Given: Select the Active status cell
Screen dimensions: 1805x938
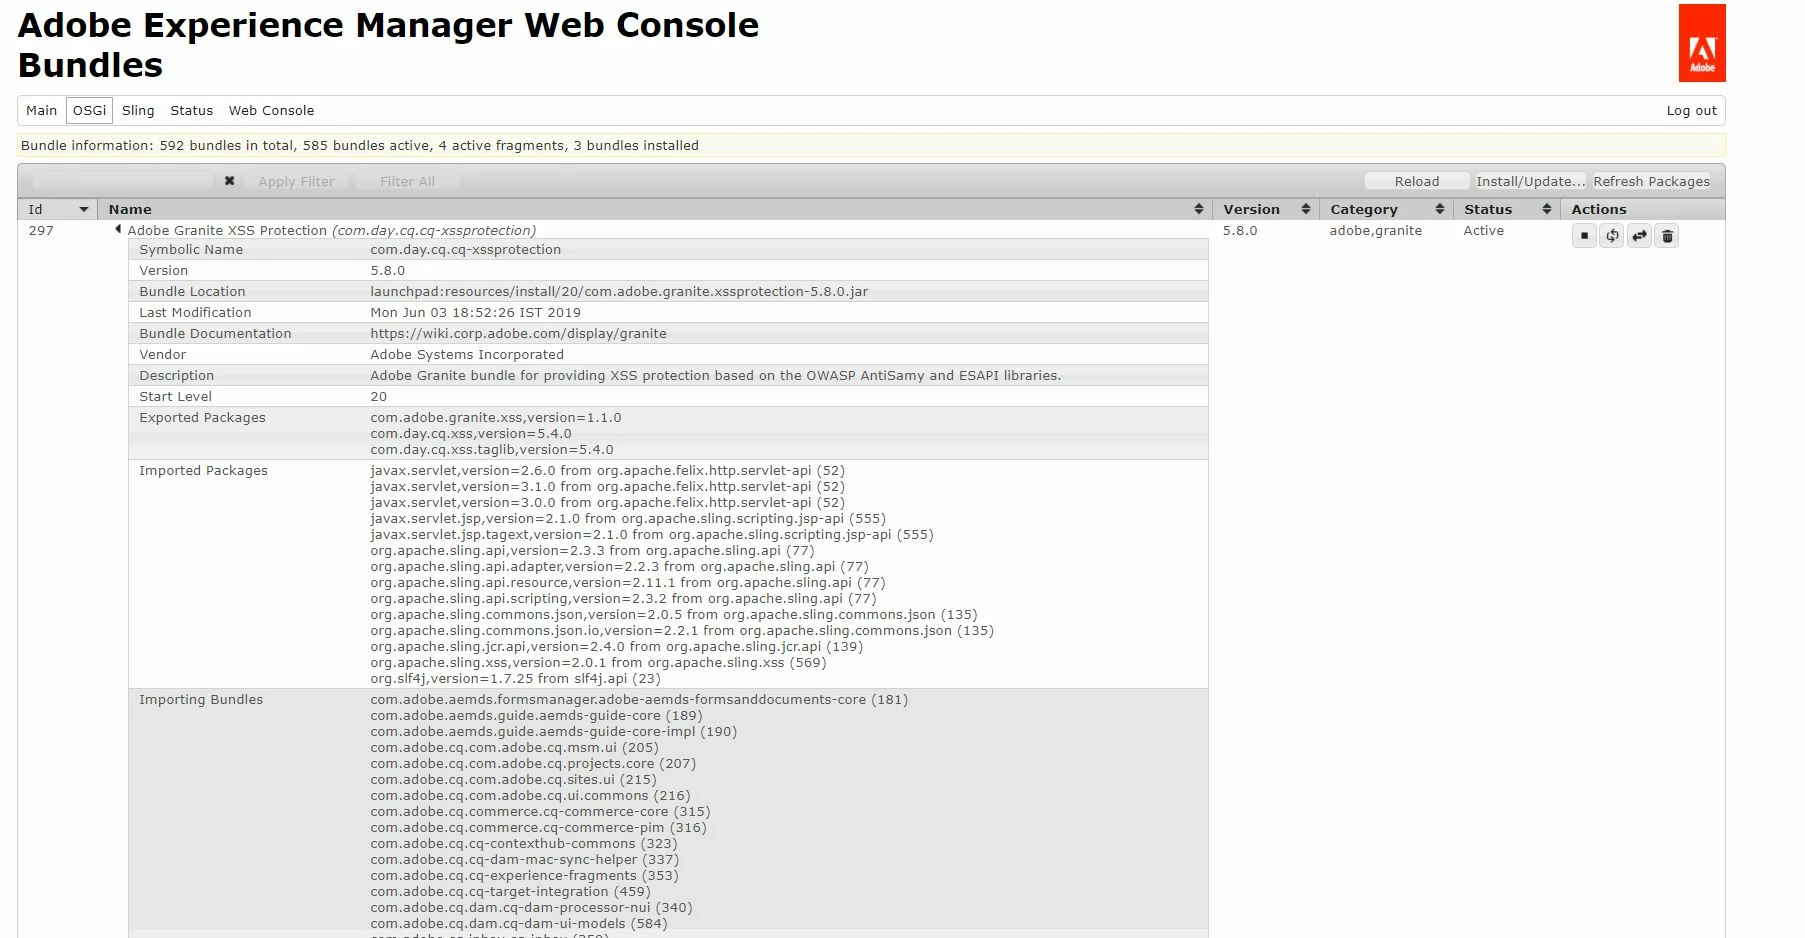Looking at the screenshot, I should (1483, 230).
